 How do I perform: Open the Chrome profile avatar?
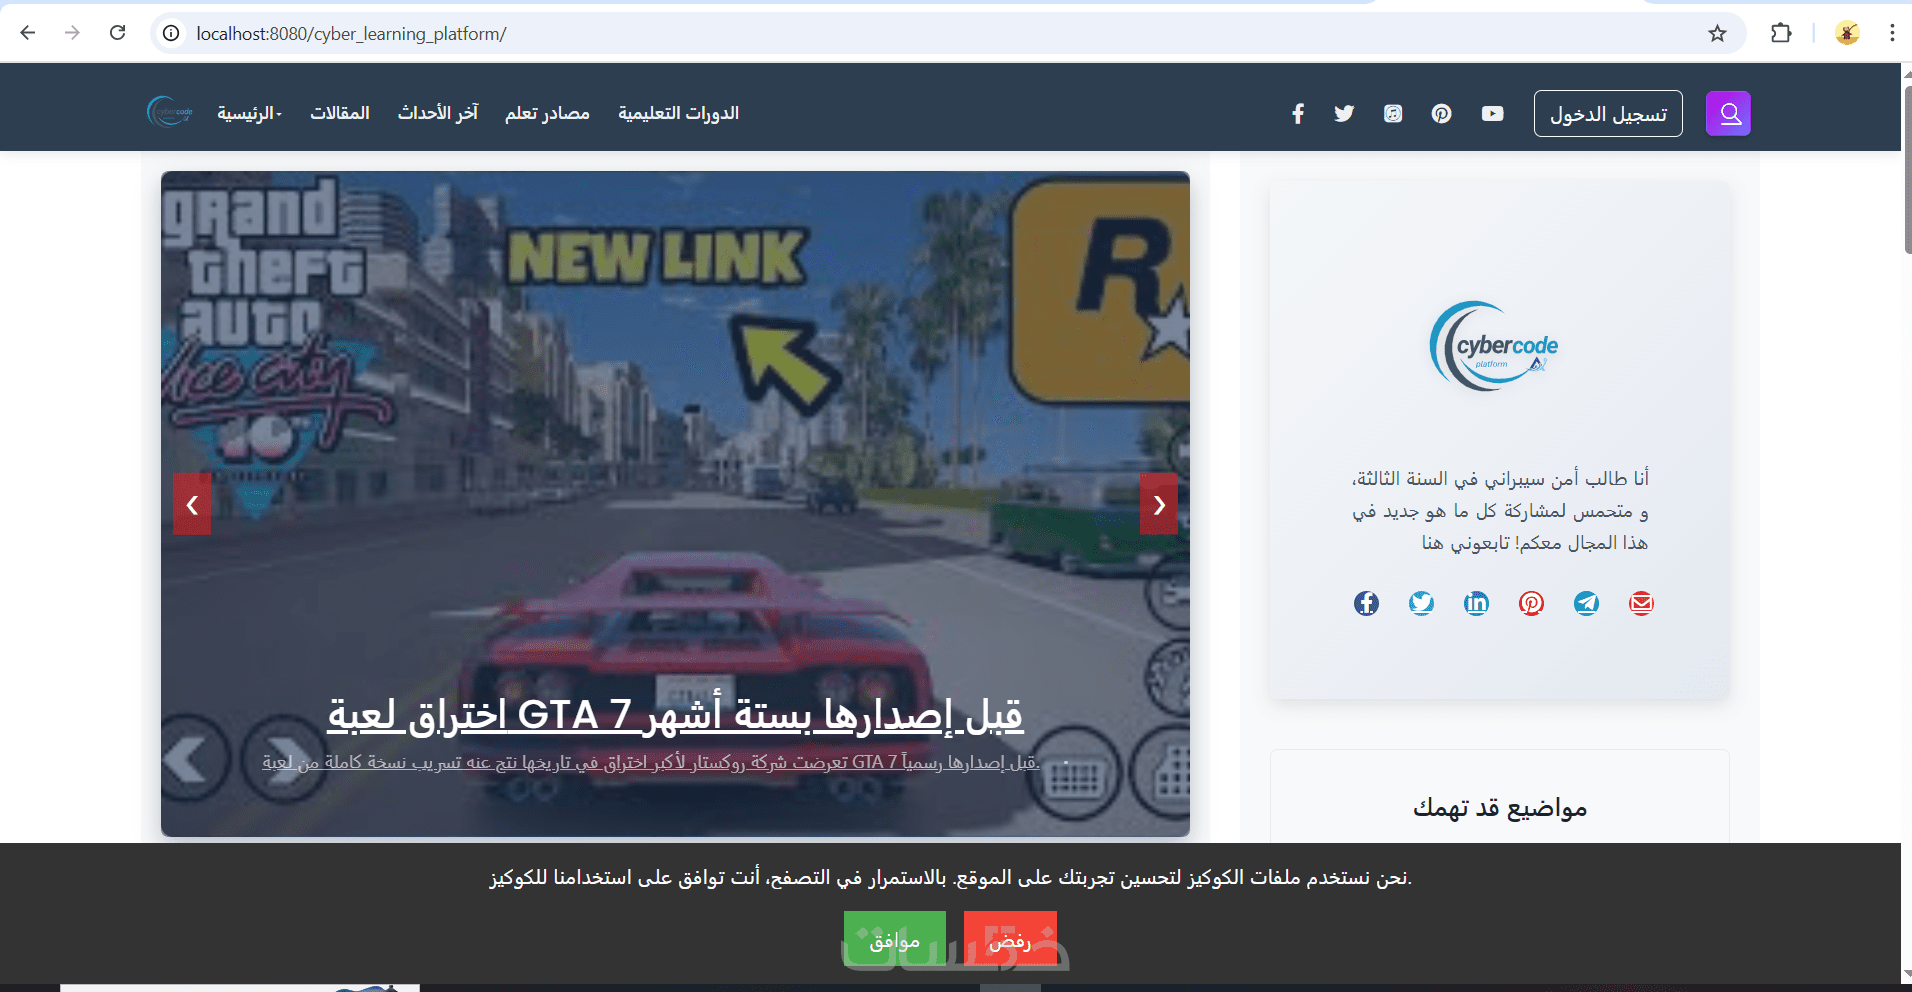tap(1847, 33)
